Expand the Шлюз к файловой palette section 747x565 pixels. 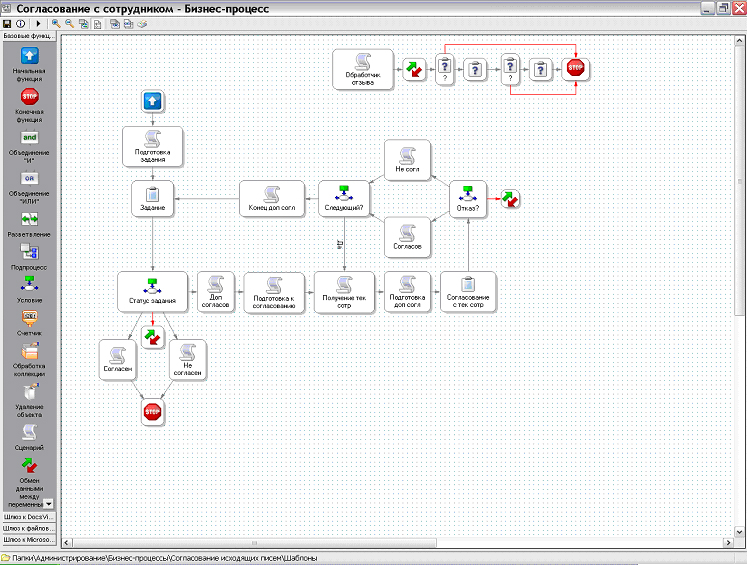click(28, 527)
